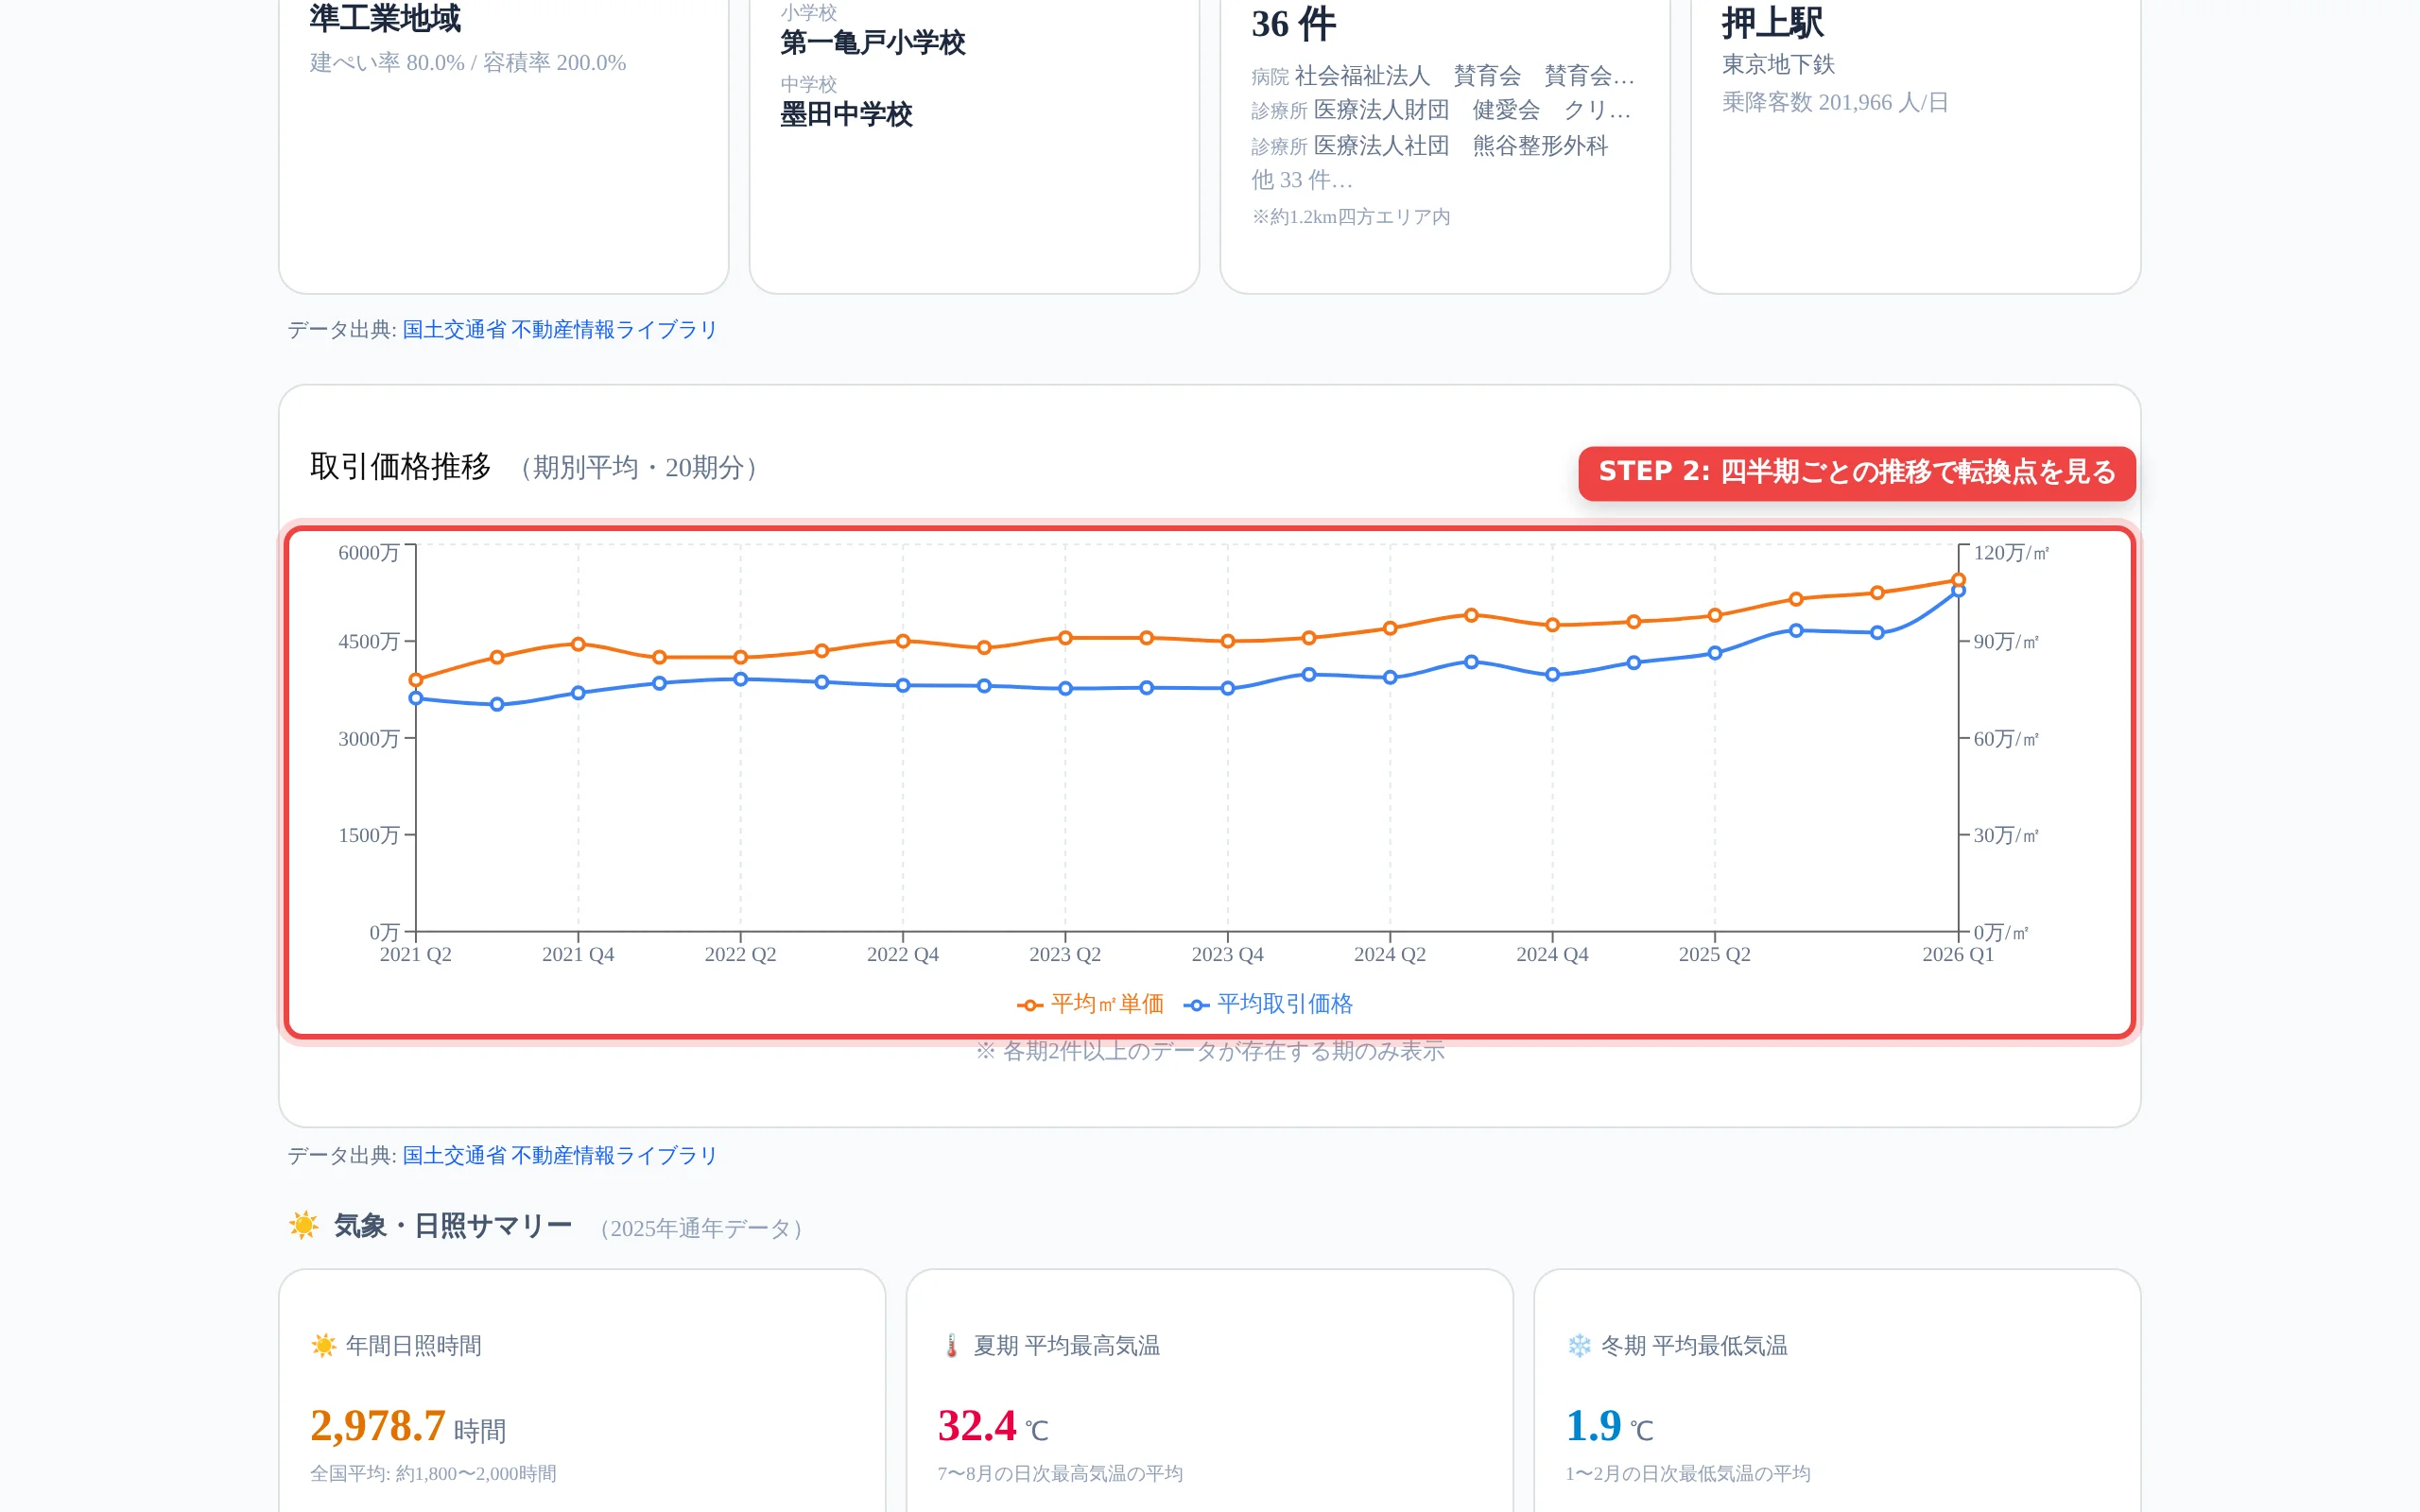Viewport: 2420px width, 1512px height.
Task: Select the orange data point at 2021 Q2
Action: 416,680
